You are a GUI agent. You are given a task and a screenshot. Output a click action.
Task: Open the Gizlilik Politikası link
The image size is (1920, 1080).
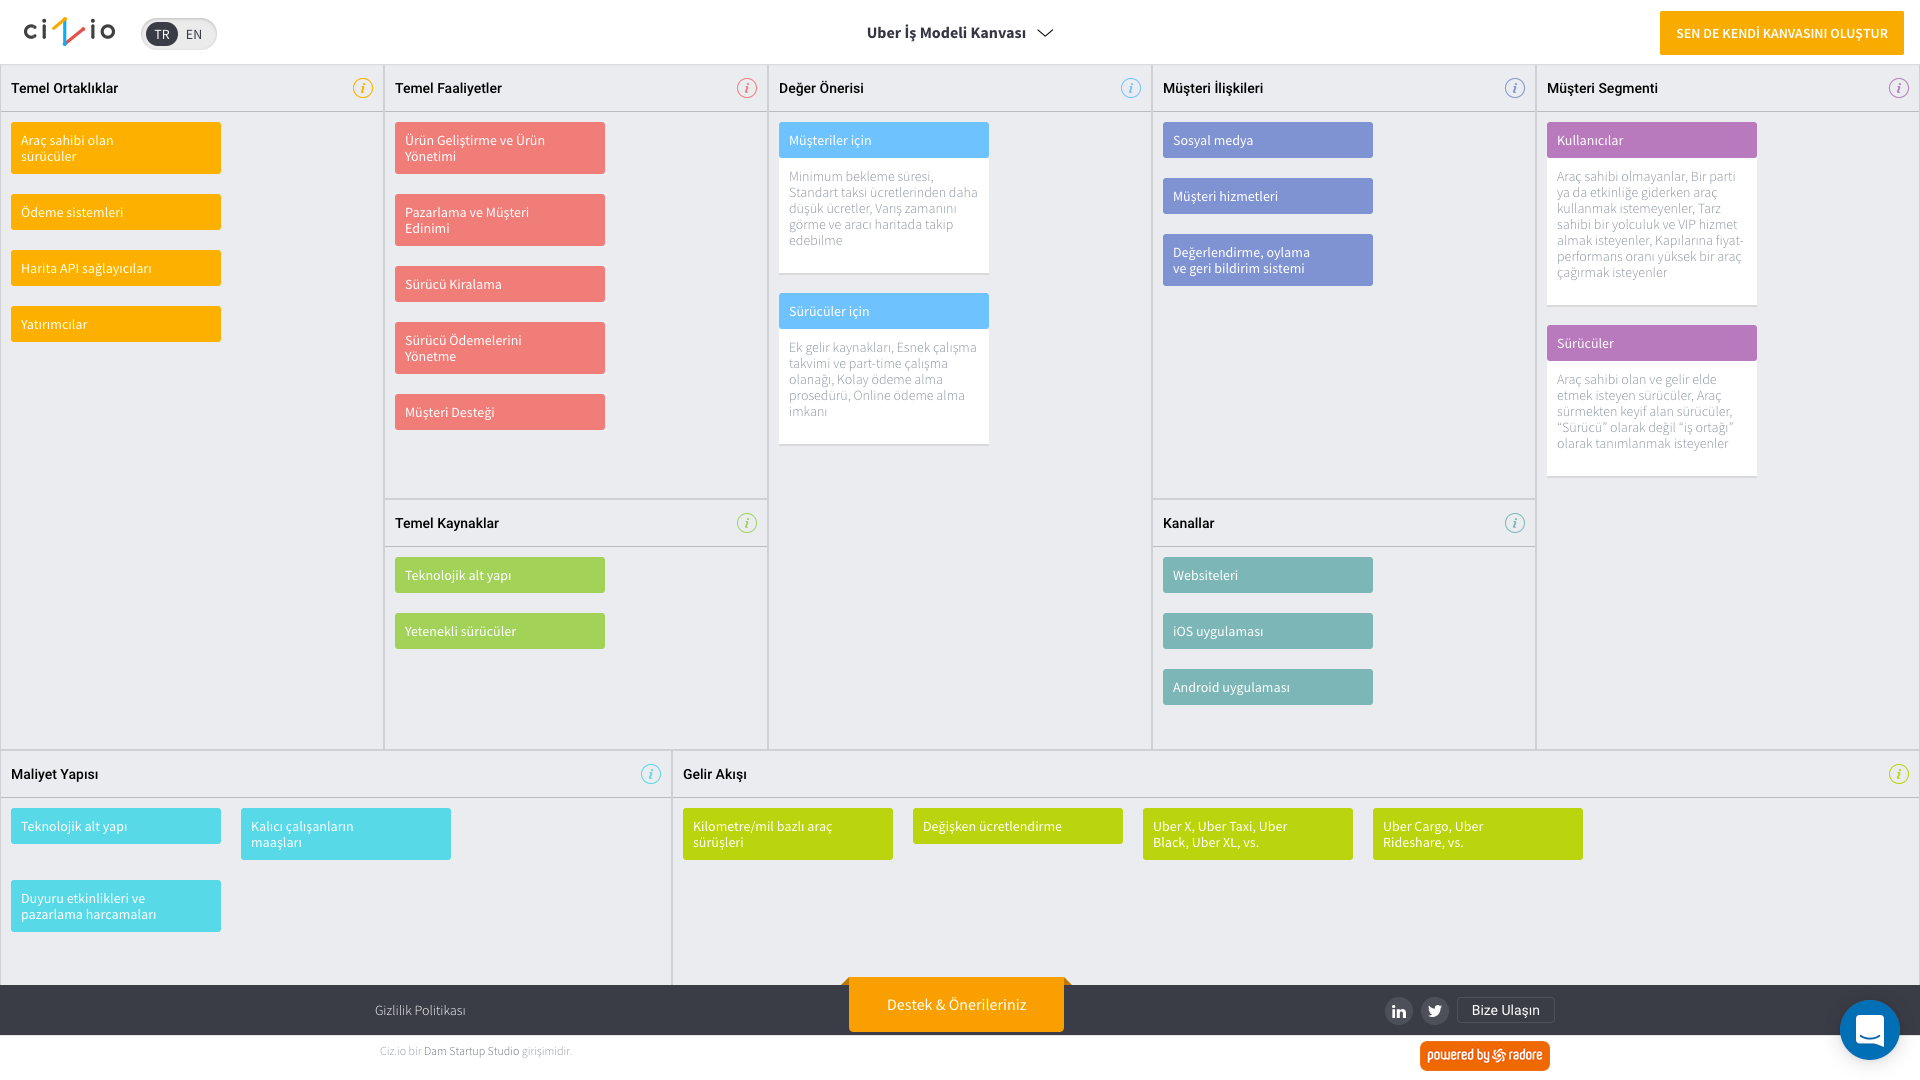click(x=420, y=1010)
